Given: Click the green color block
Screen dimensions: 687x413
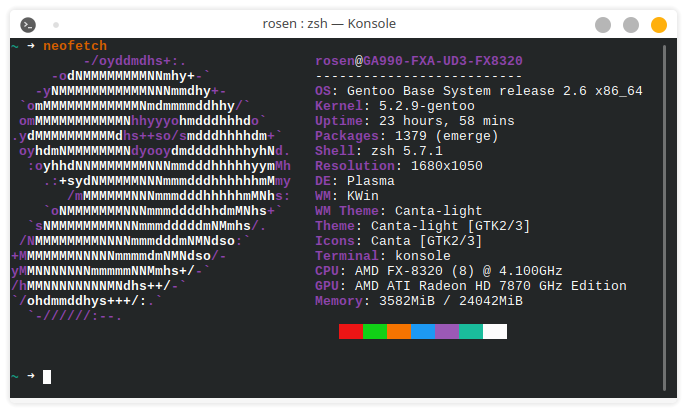Looking at the screenshot, I should click(x=375, y=332).
